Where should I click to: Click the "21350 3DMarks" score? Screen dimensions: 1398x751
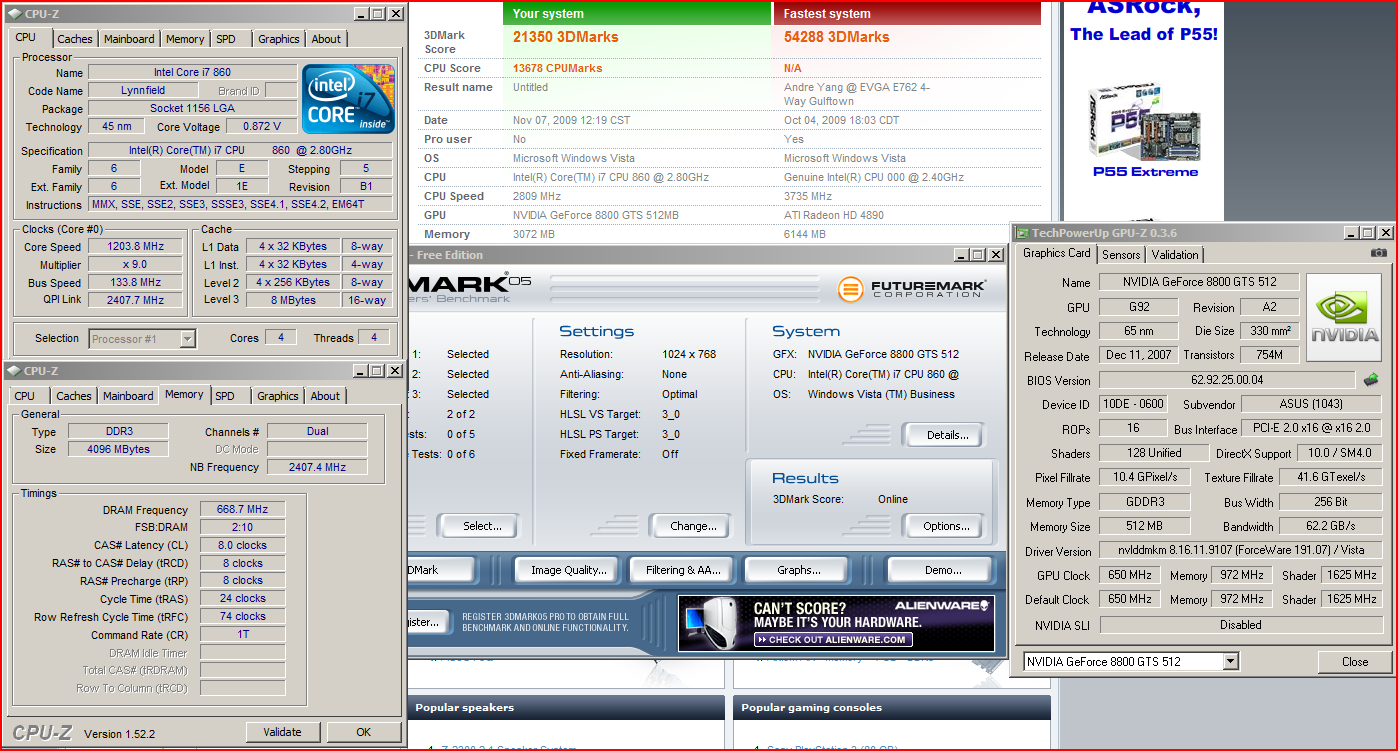[565, 37]
